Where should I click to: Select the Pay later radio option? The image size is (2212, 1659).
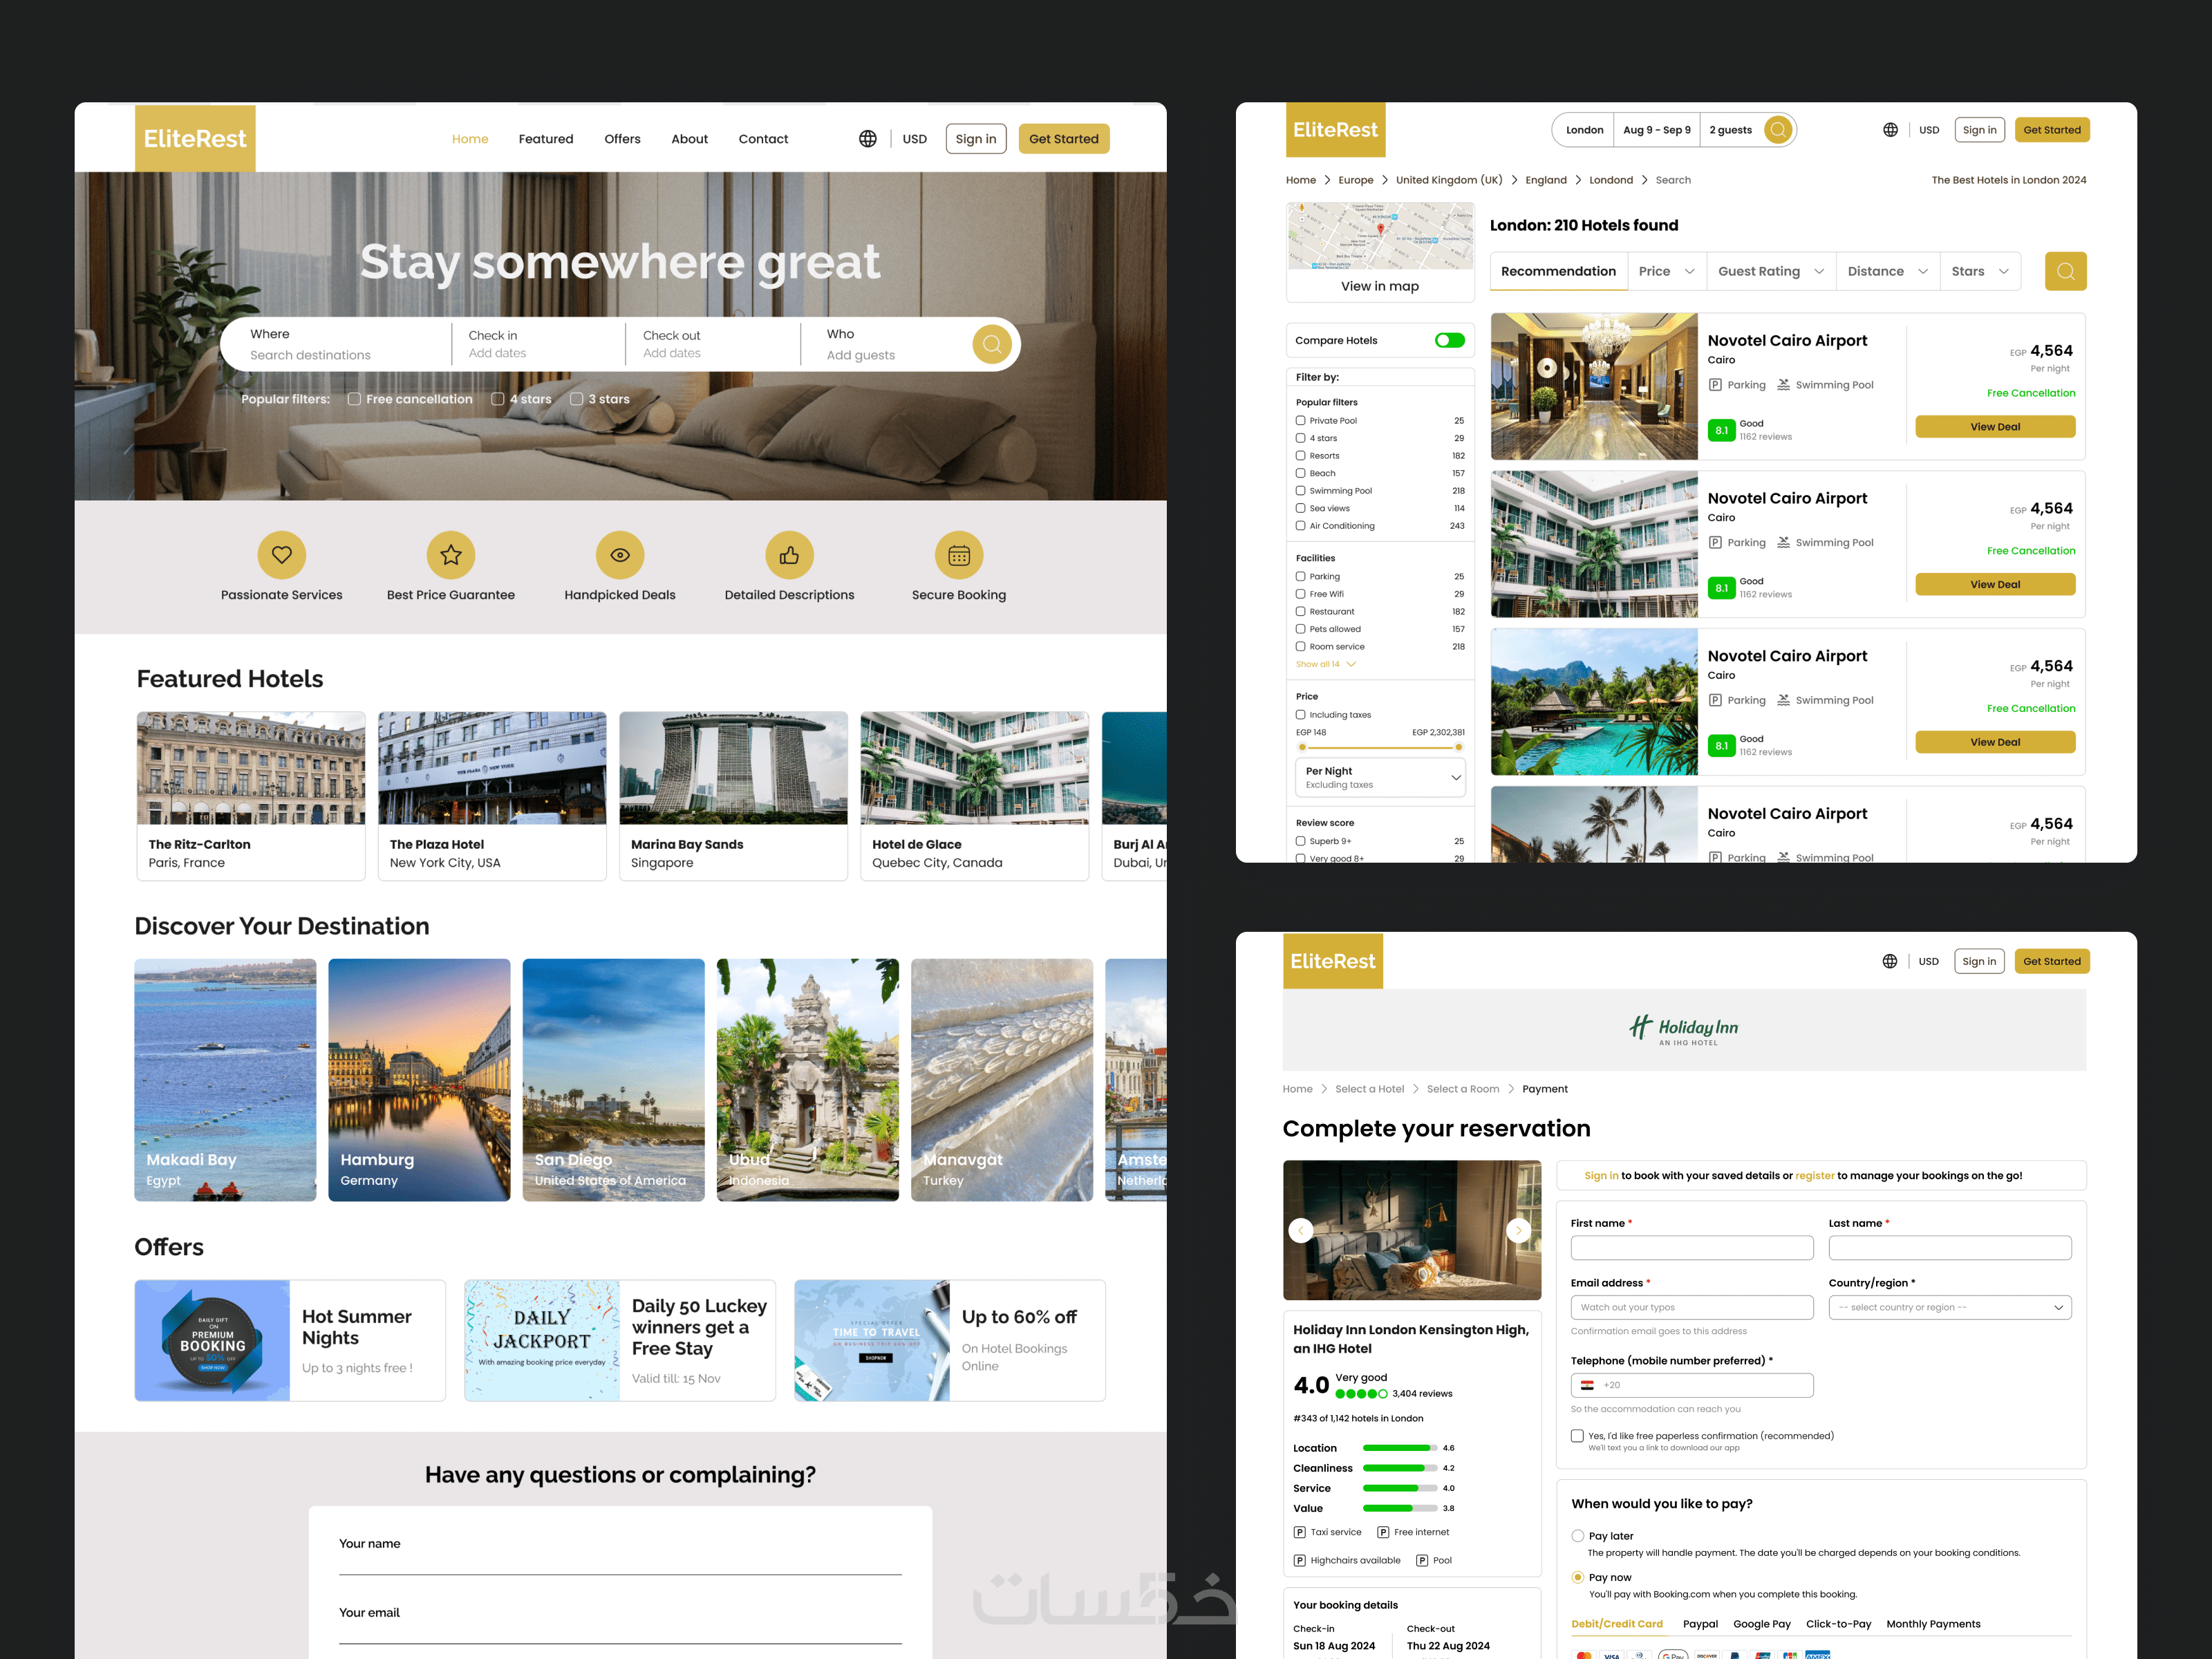click(x=1578, y=1536)
